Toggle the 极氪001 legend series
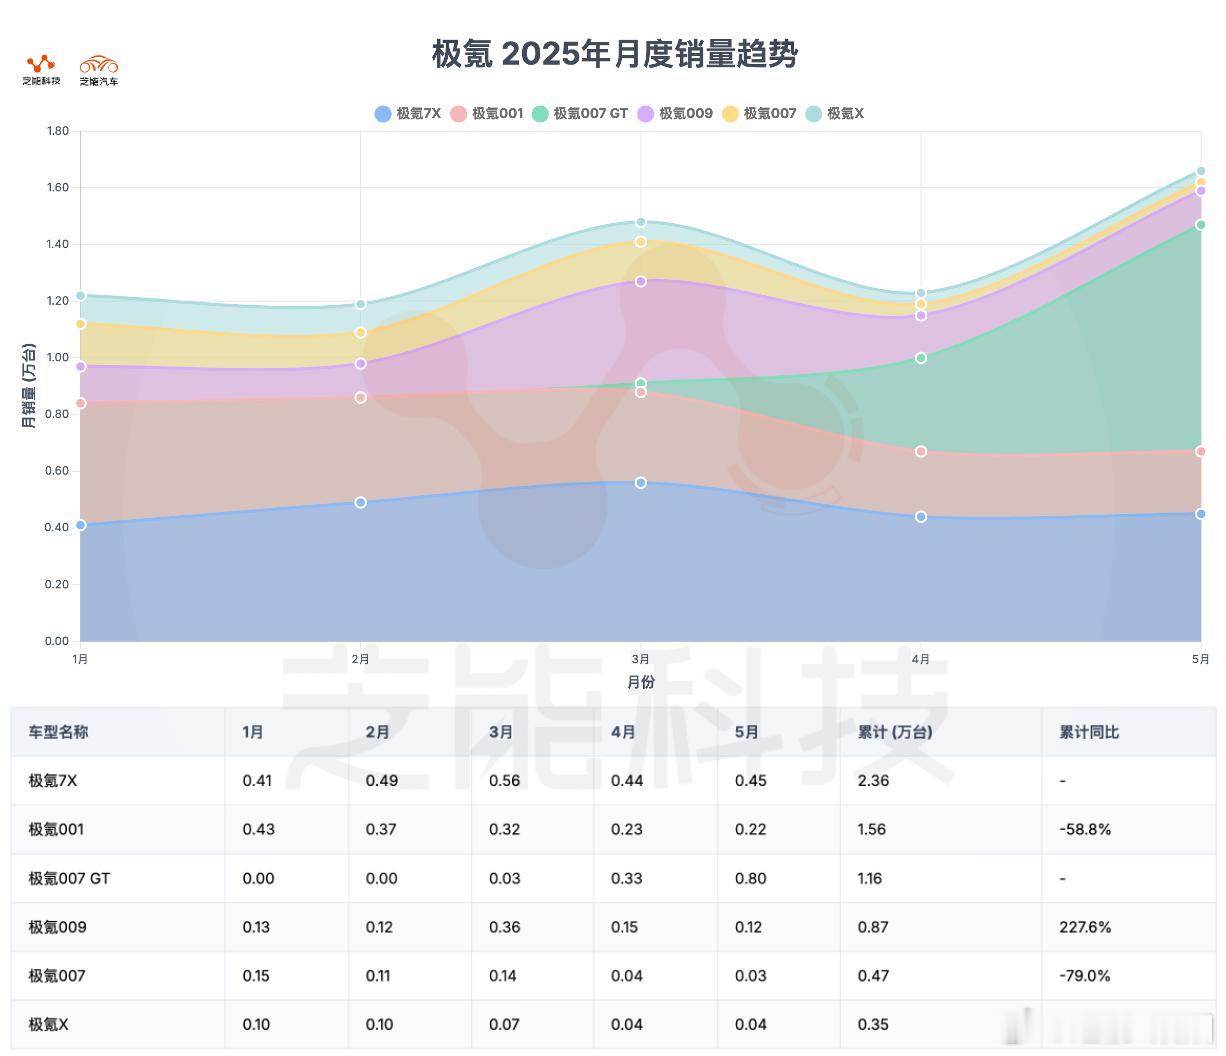 point(487,113)
